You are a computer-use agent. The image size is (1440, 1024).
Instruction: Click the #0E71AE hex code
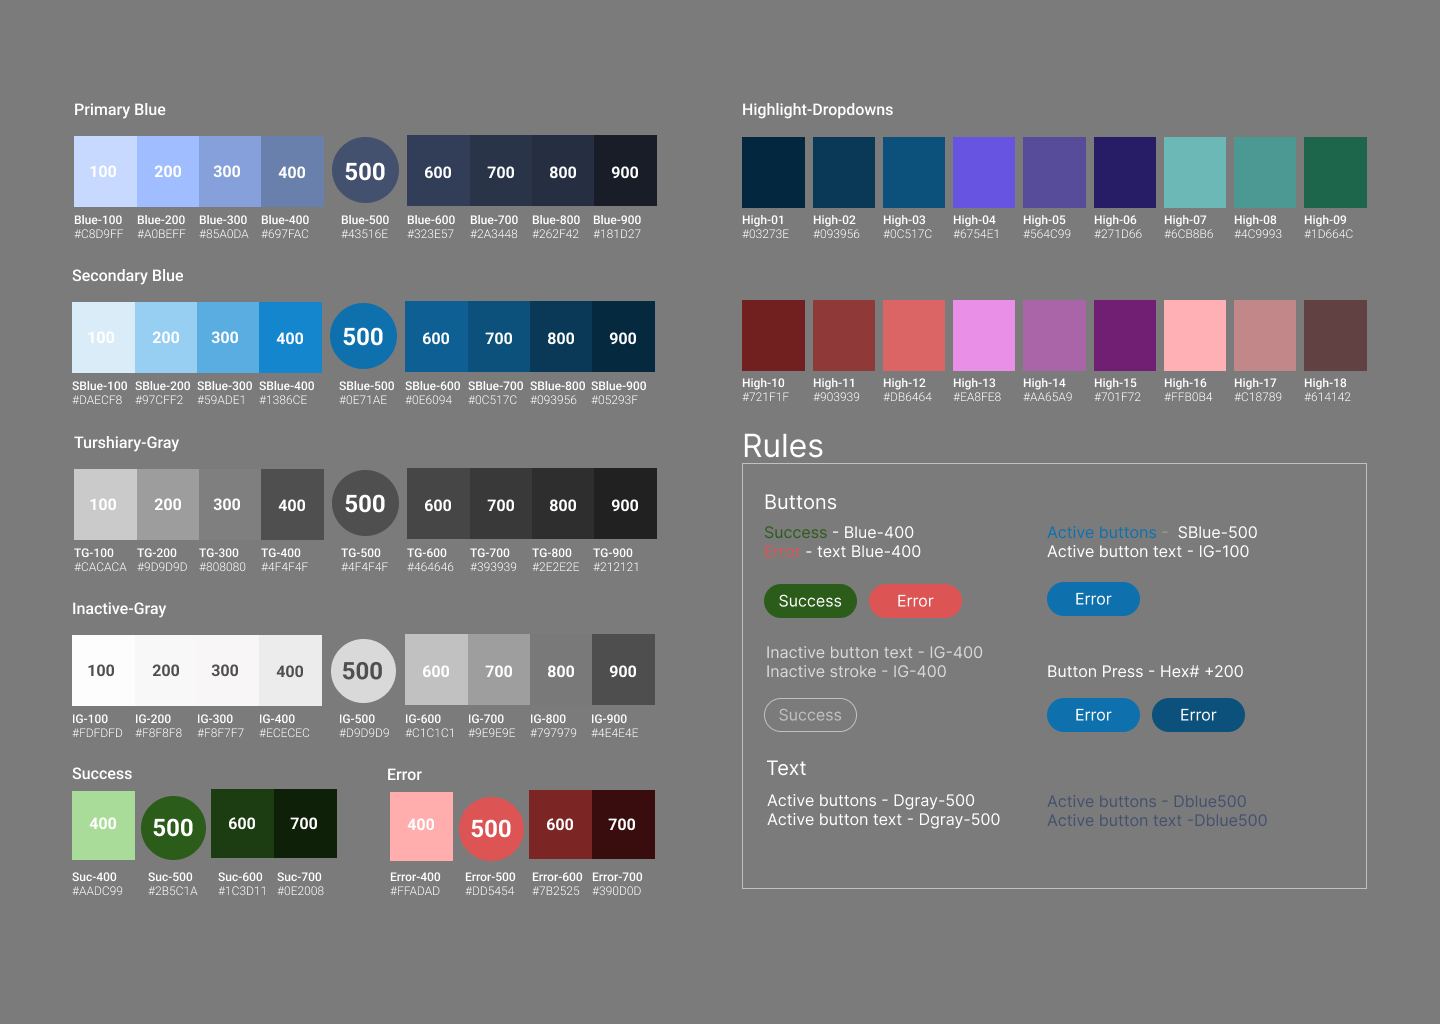(363, 401)
